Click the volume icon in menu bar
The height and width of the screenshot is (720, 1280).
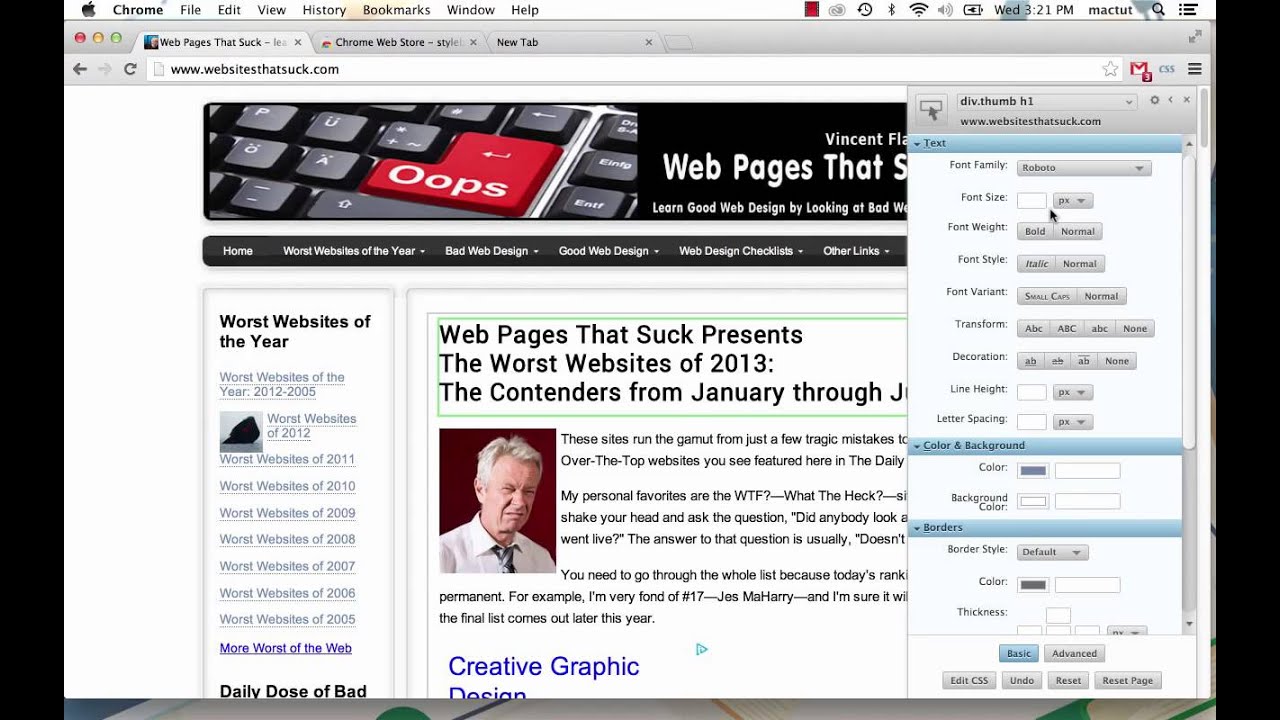point(945,10)
